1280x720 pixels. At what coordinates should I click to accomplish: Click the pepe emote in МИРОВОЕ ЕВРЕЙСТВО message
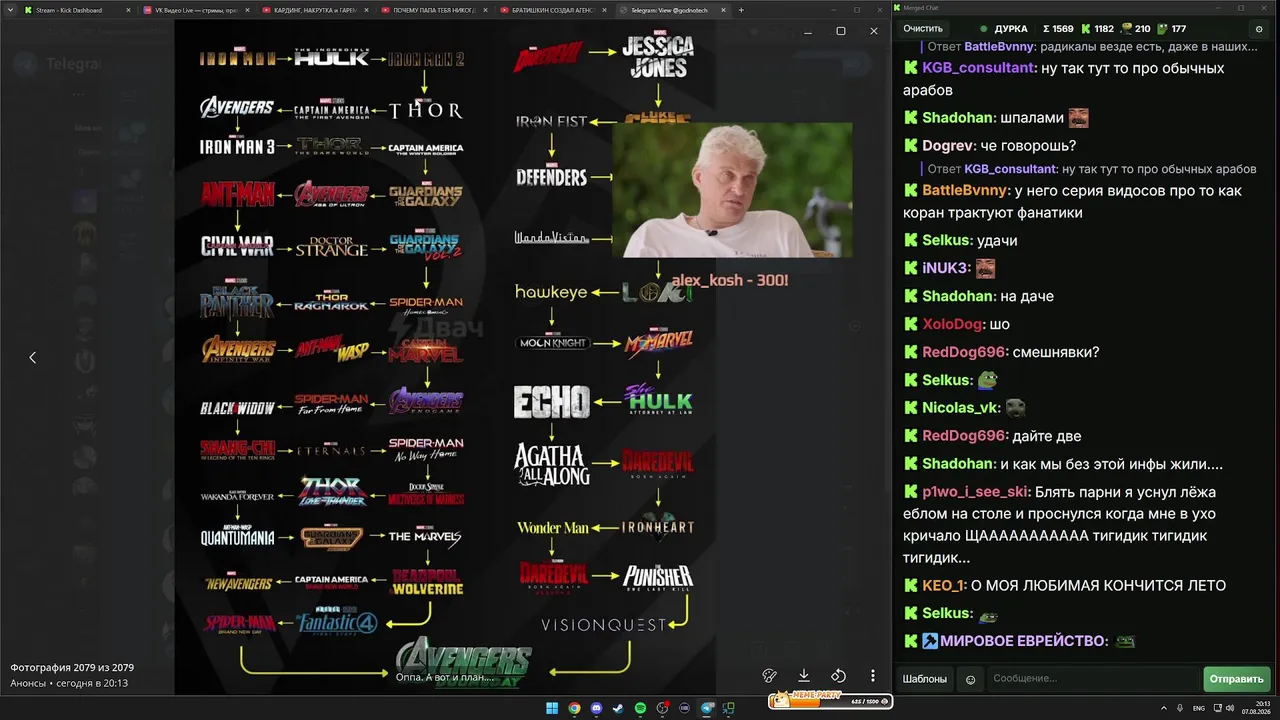[1125, 641]
